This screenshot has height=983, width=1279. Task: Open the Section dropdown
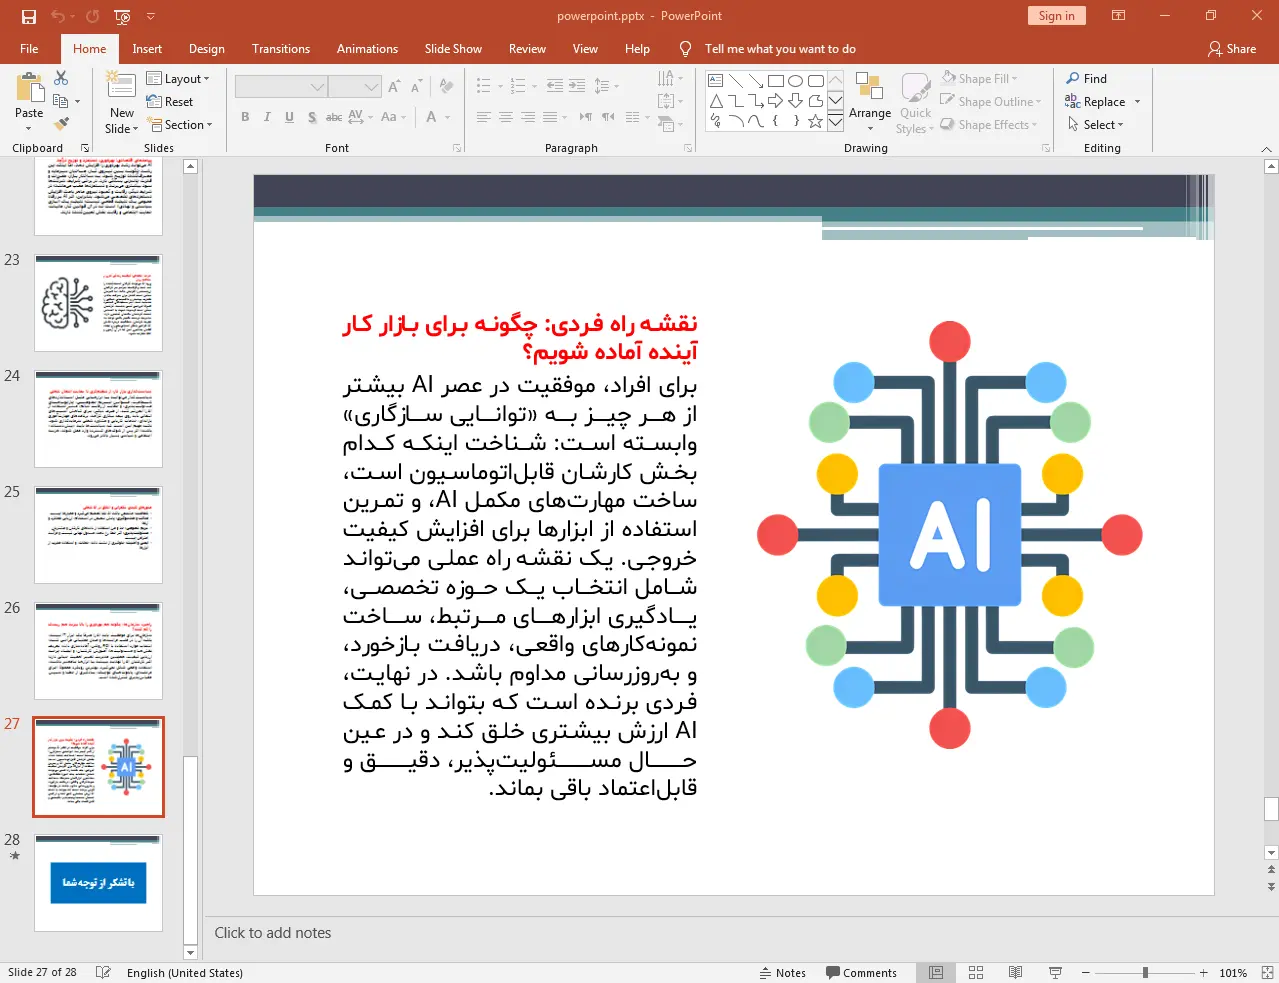coord(180,125)
